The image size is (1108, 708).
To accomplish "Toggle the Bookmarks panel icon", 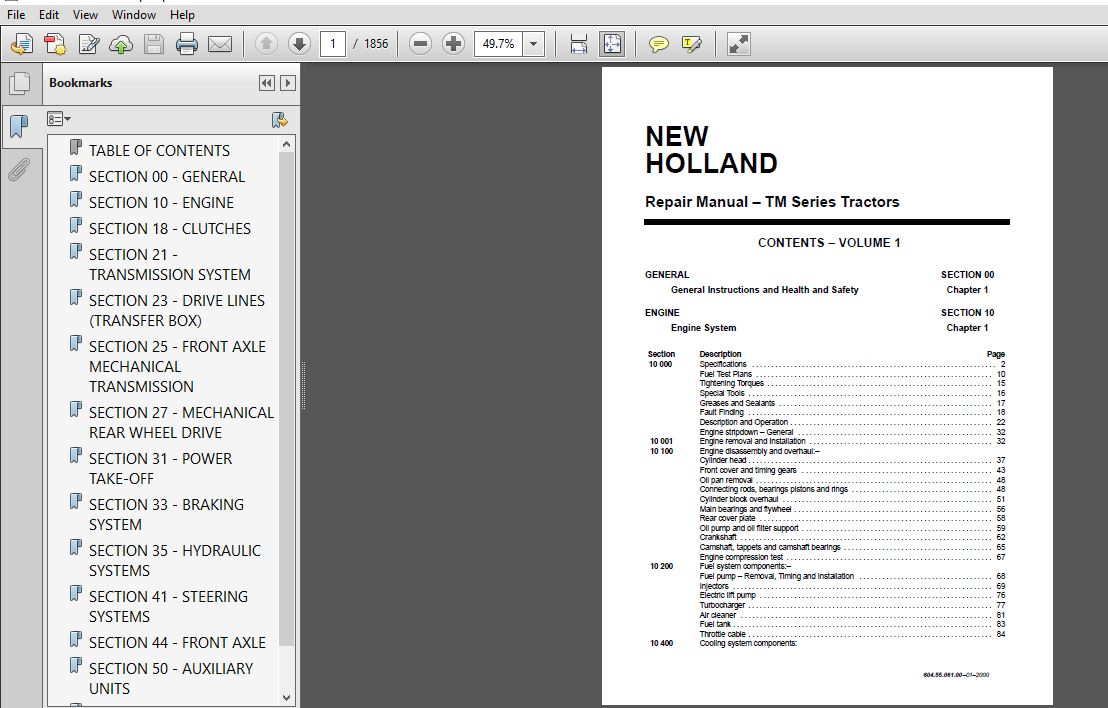I will pyautogui.click(x=20, y=126).
